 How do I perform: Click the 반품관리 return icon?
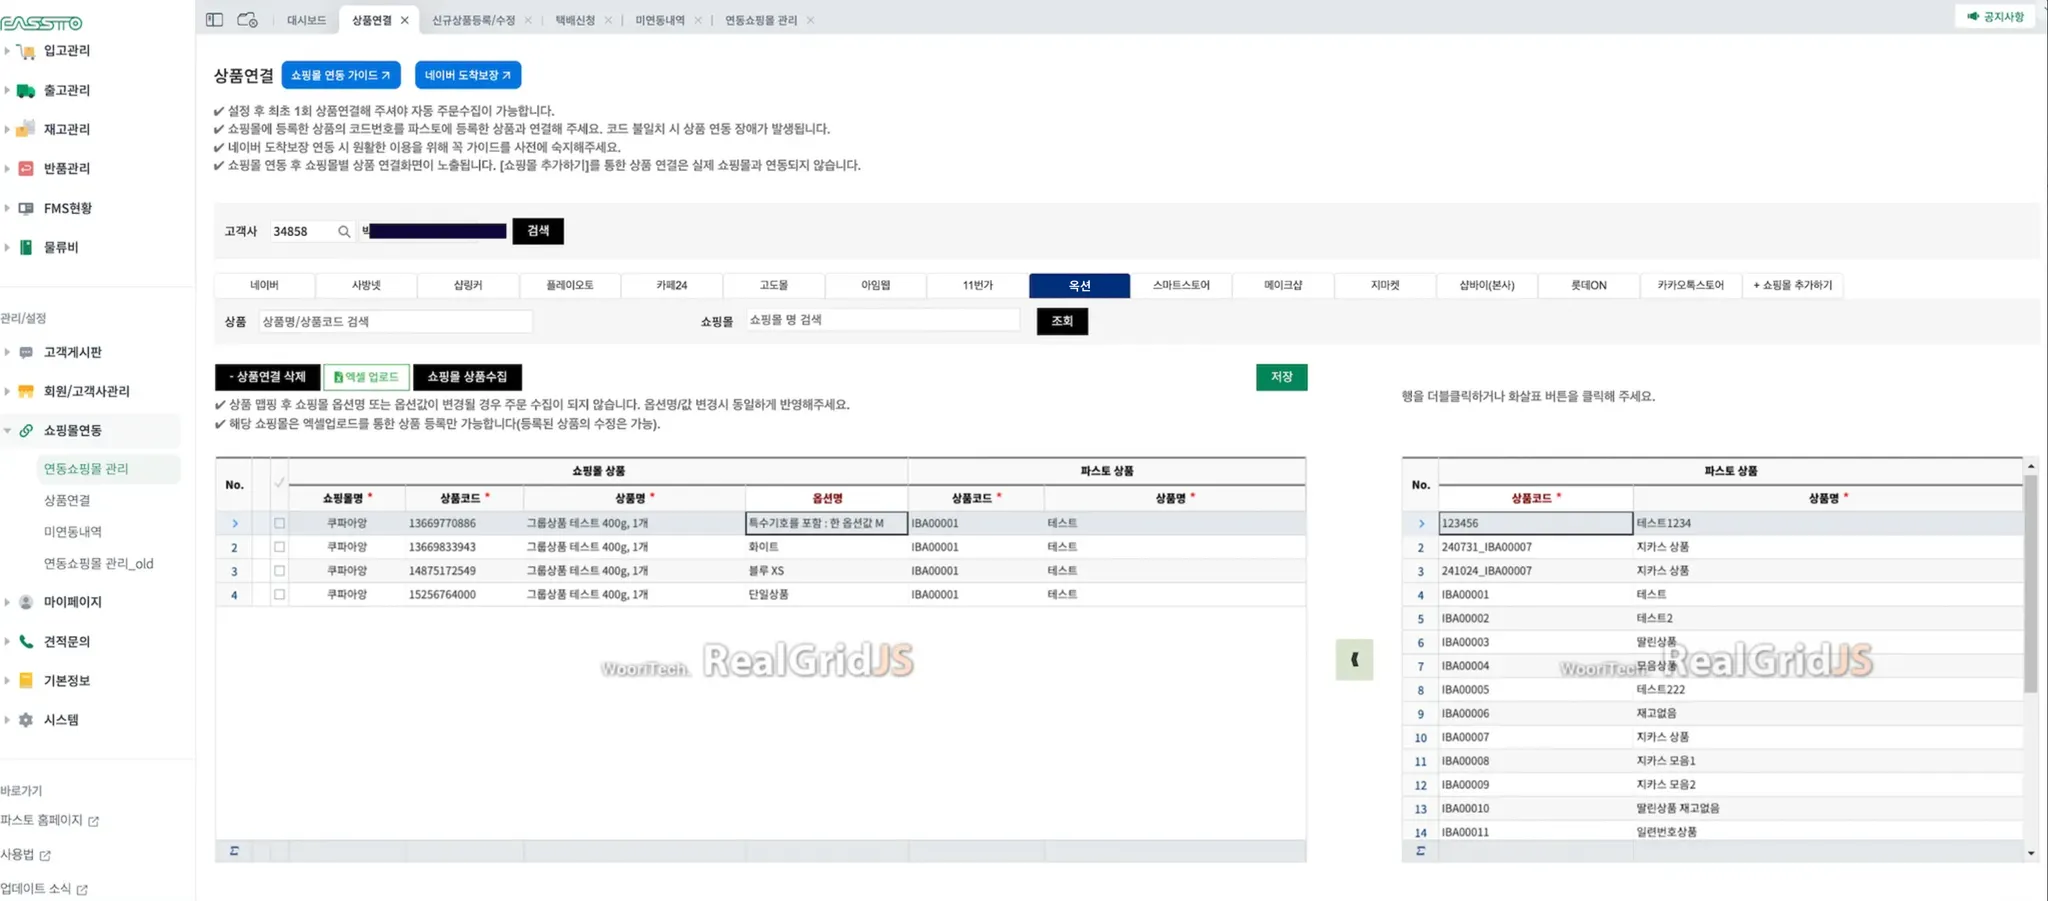26,169
